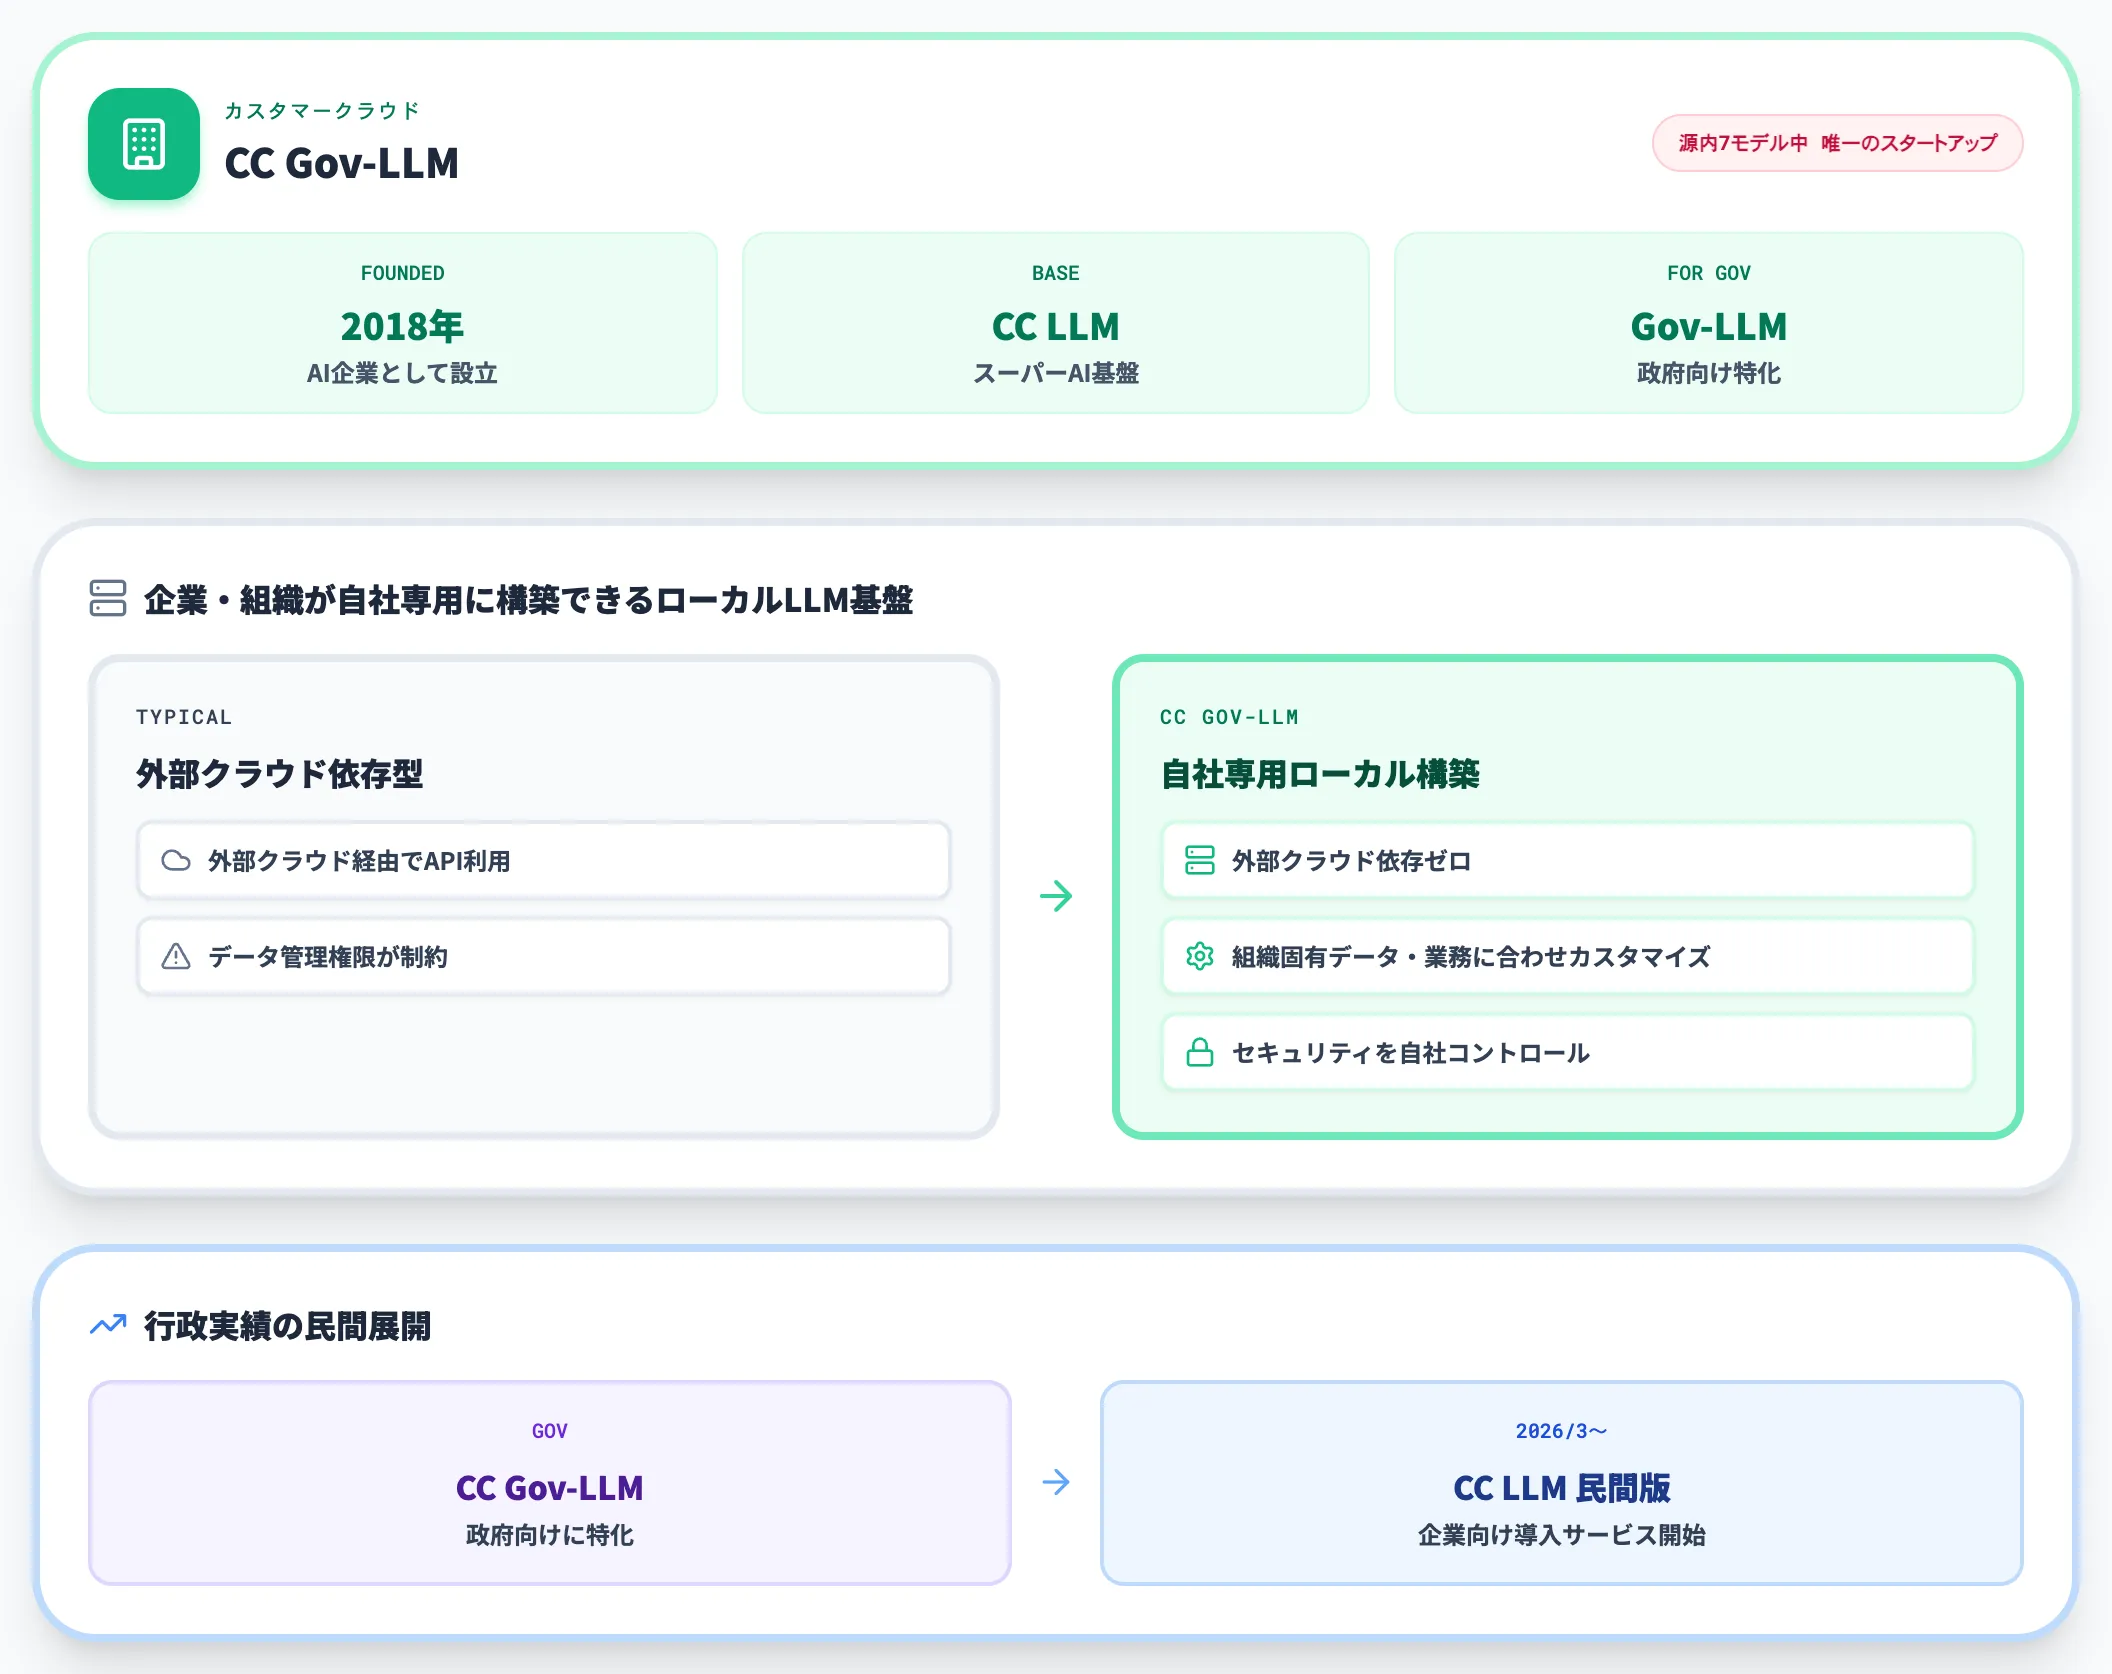Click the server icon beside the ローカルLLM基盤 heading
The height and width of the screenshot is (1674, 2112).
(x=108, y=598)
